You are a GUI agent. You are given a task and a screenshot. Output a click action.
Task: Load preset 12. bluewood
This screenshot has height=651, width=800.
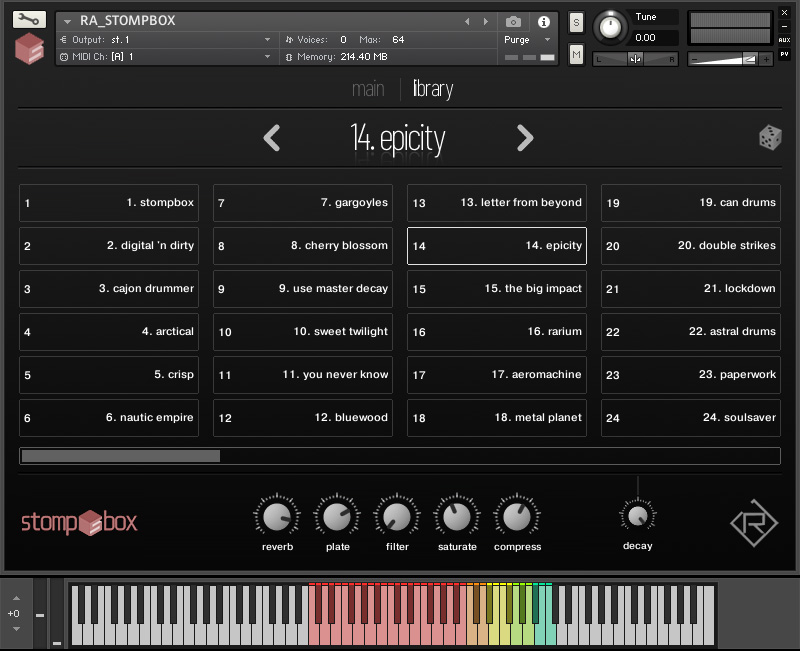pos(303,418)
